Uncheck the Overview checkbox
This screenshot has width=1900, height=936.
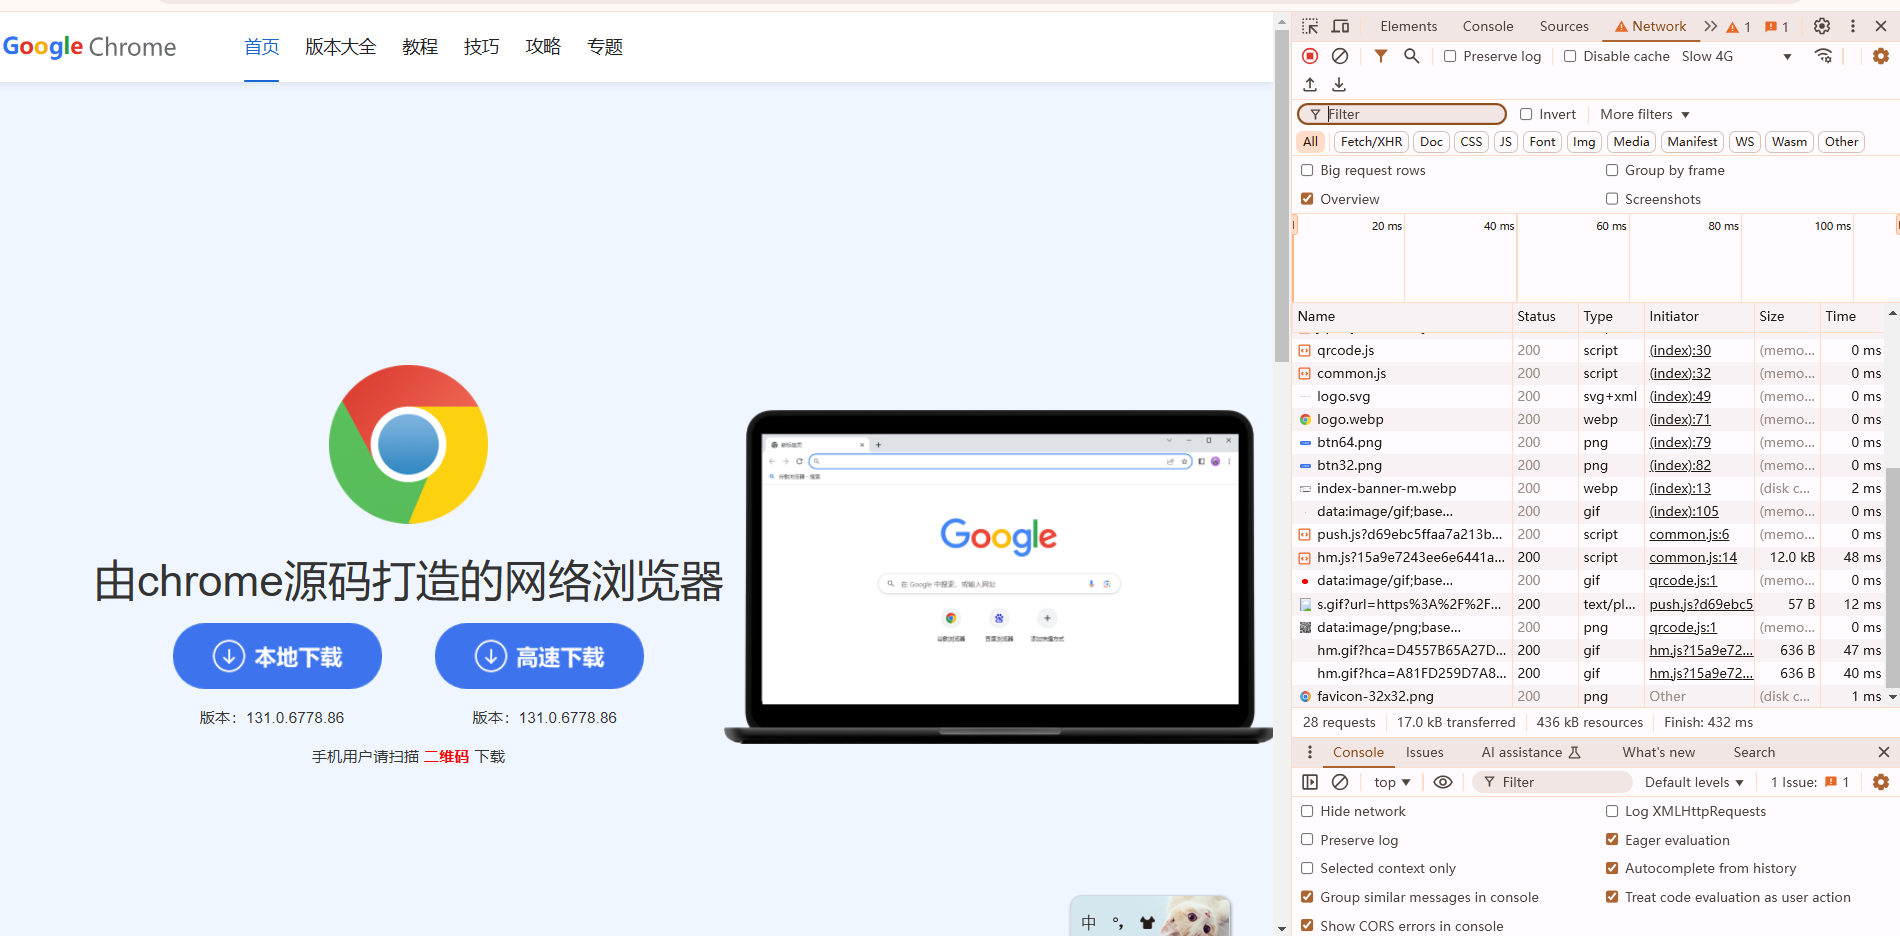[x=1307, y=199]
